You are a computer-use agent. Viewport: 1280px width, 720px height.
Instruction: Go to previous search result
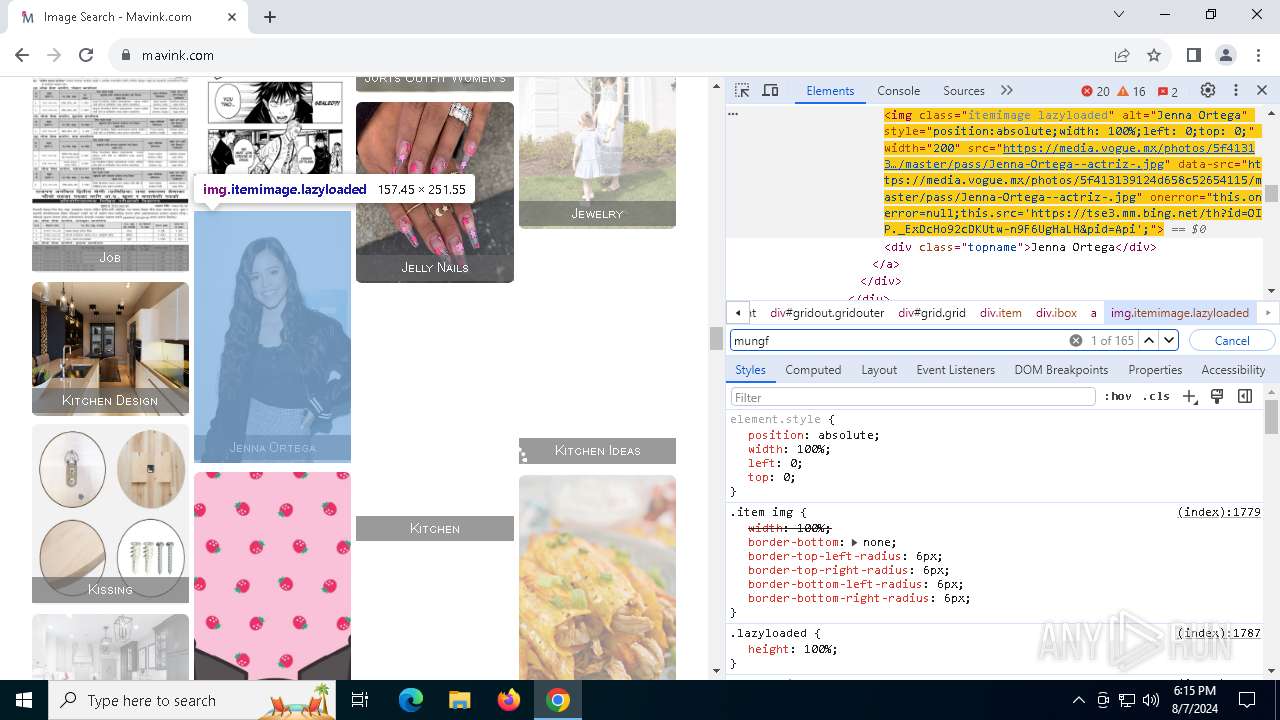1149,340
